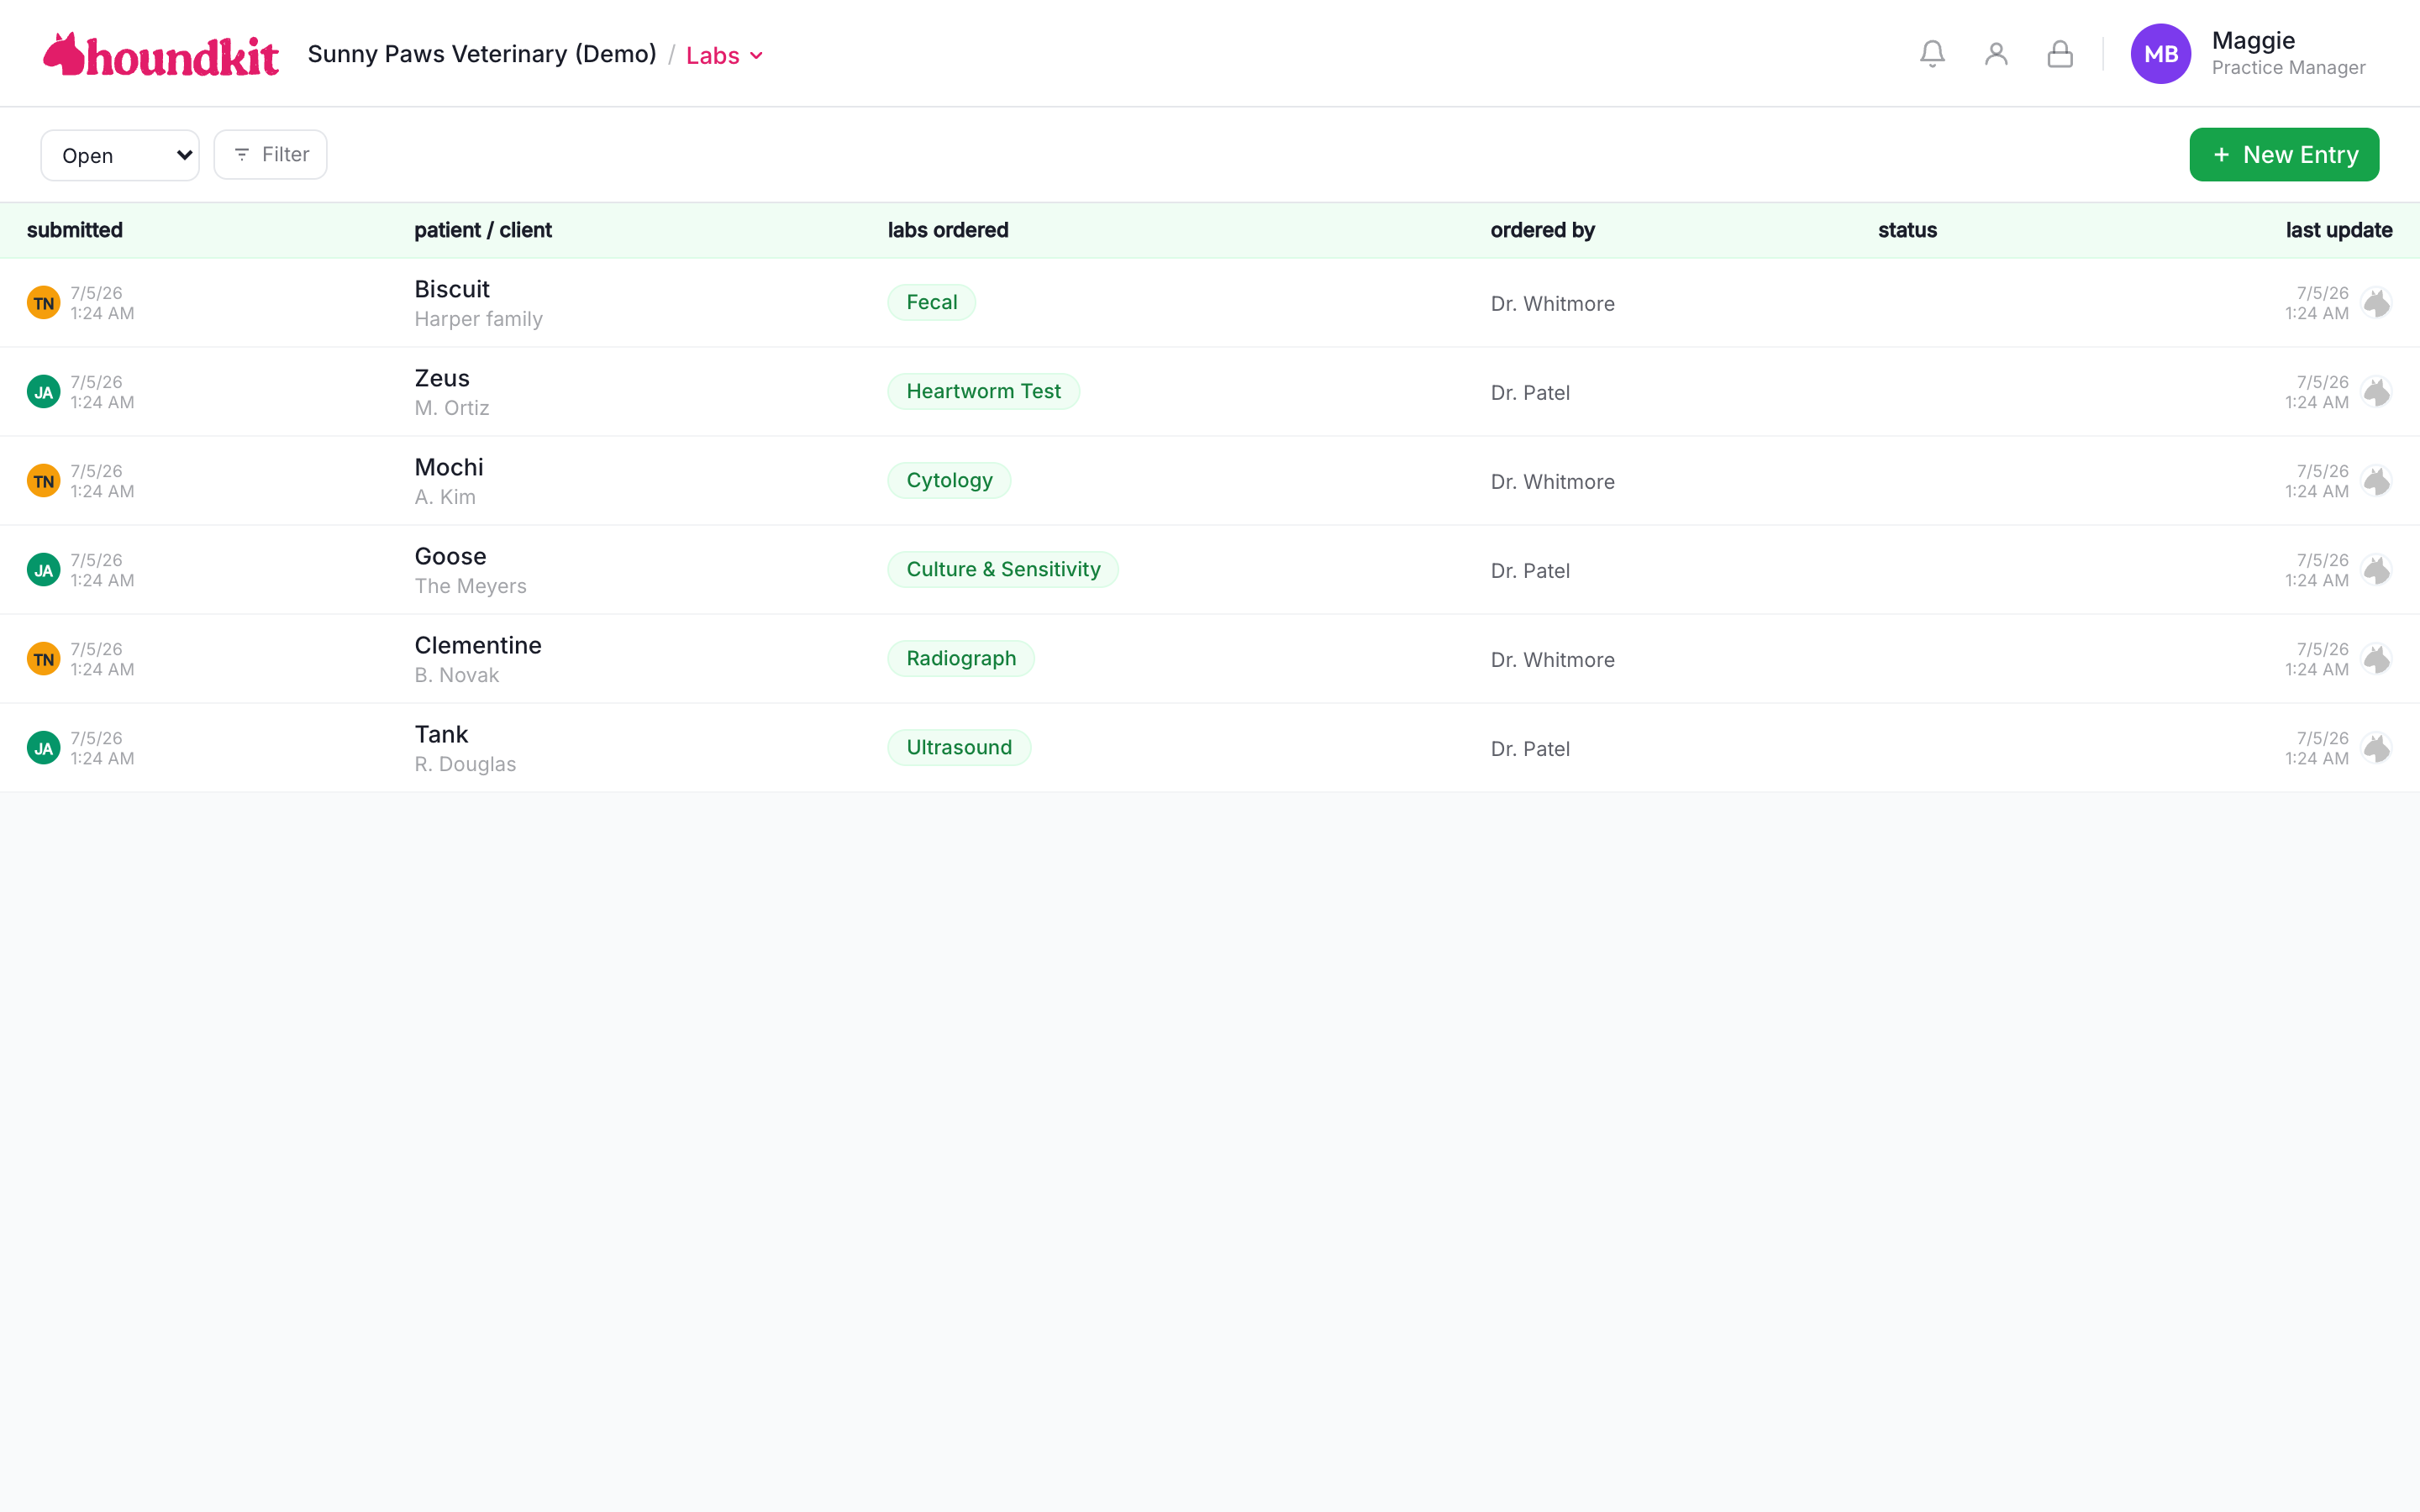2420x1512 pixels.
Task: Click the lock icon in header
Action: 2060,54
